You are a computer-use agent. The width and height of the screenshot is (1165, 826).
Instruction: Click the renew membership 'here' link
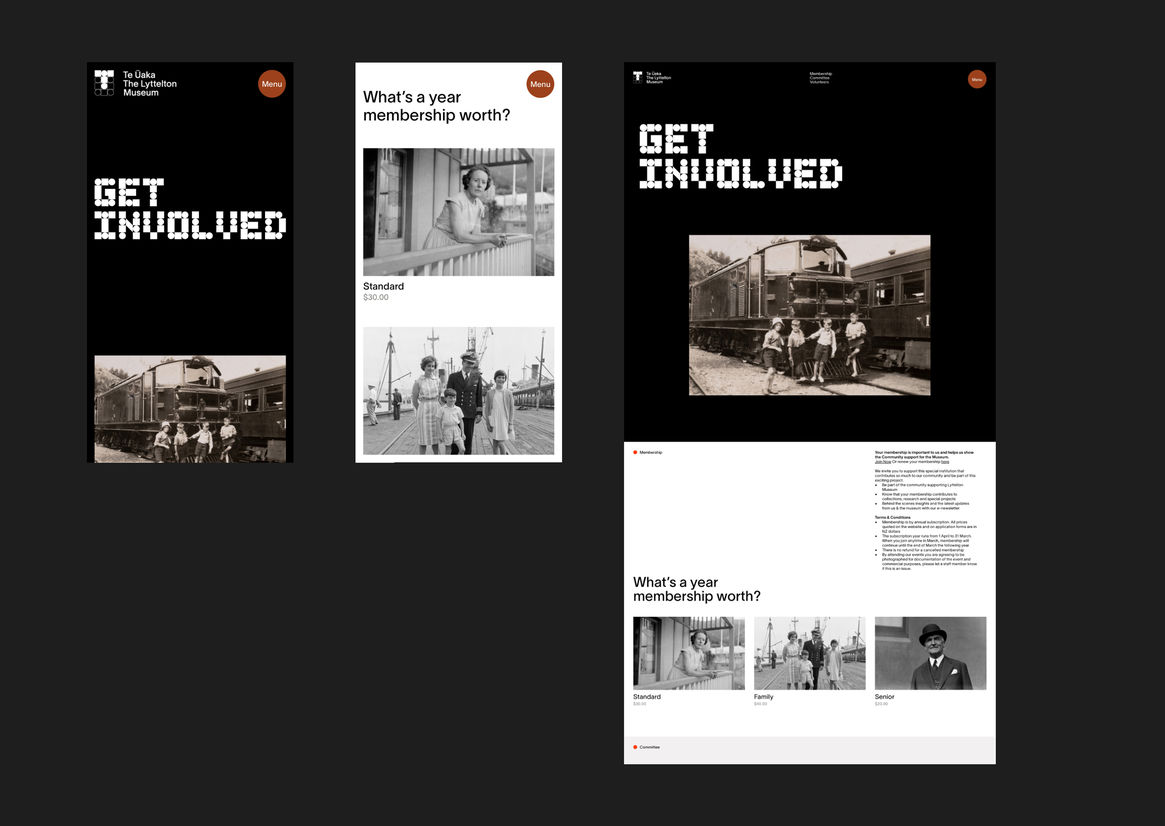coord(944,462)
